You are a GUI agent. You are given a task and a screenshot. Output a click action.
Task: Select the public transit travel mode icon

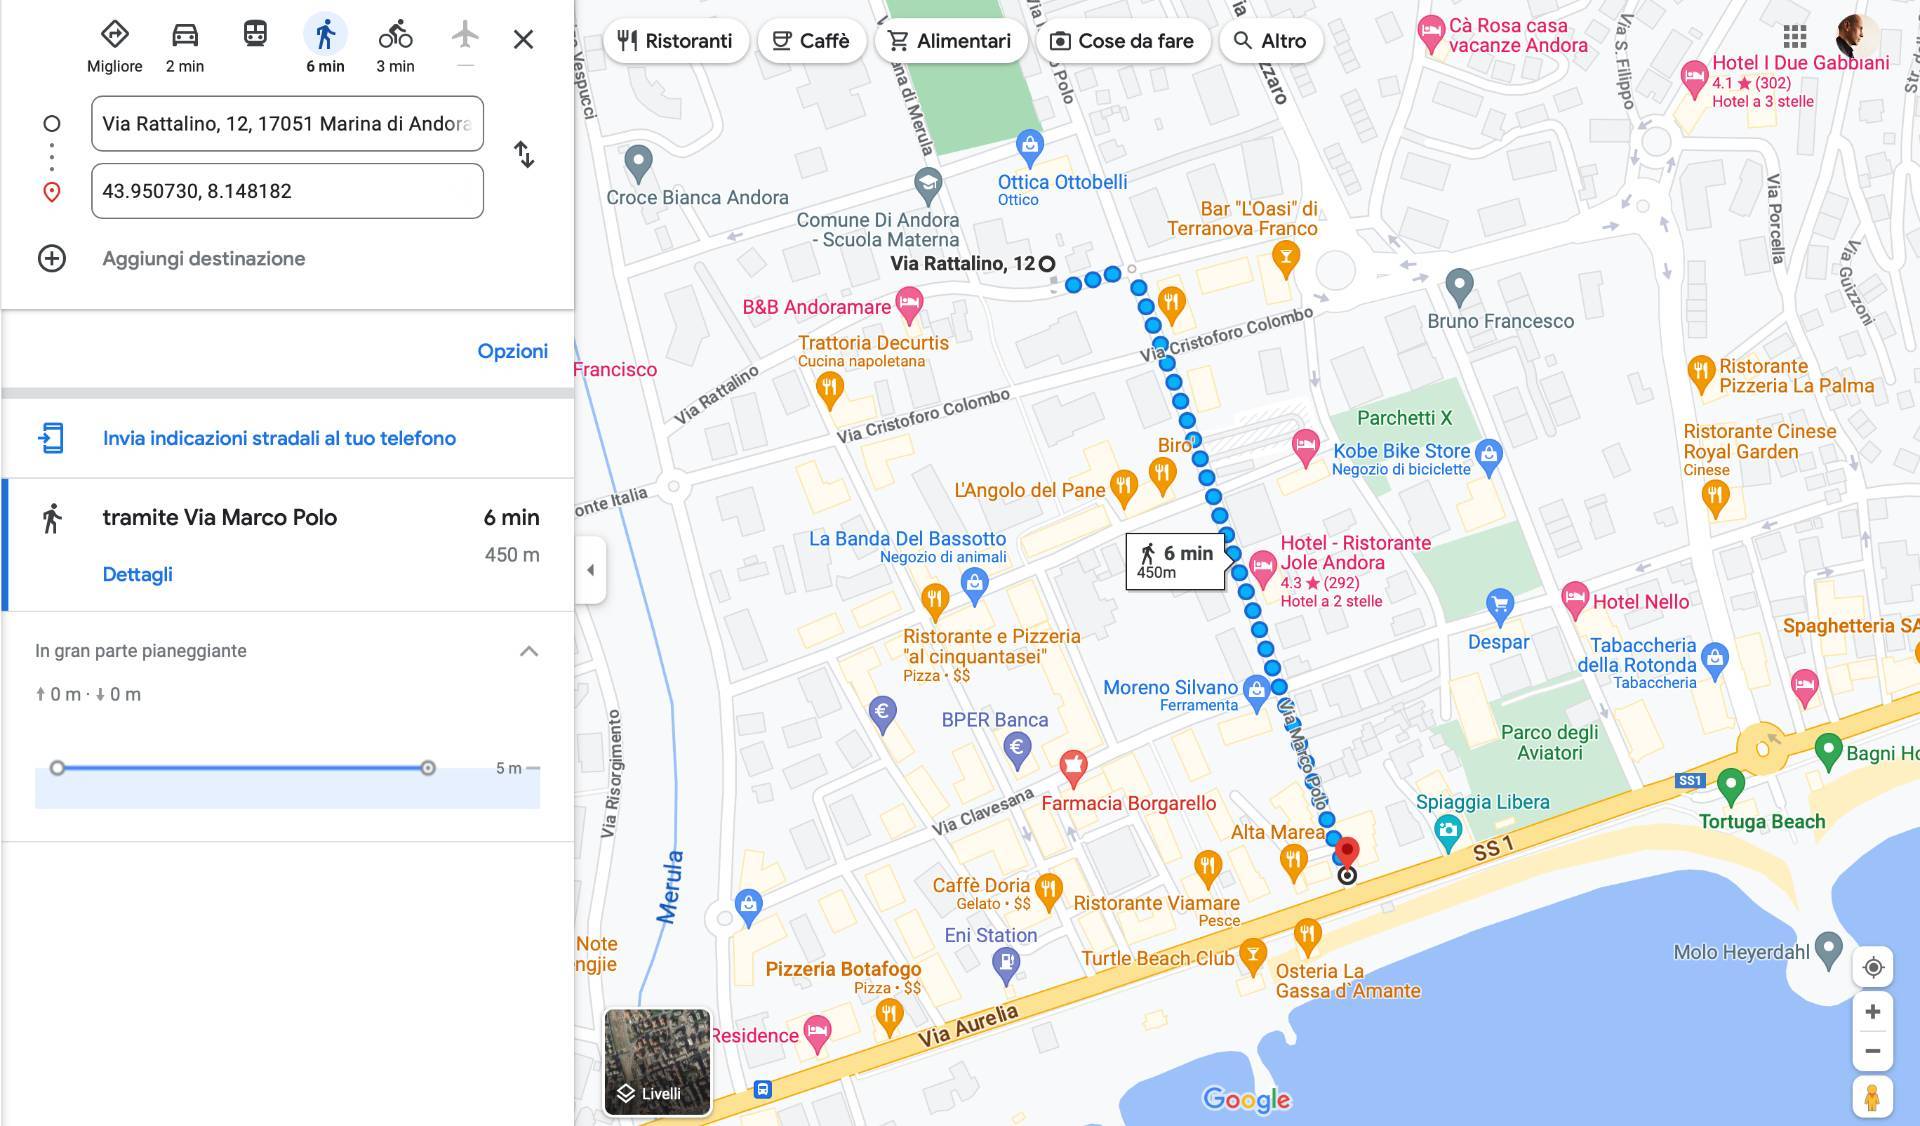click(255, 35)
